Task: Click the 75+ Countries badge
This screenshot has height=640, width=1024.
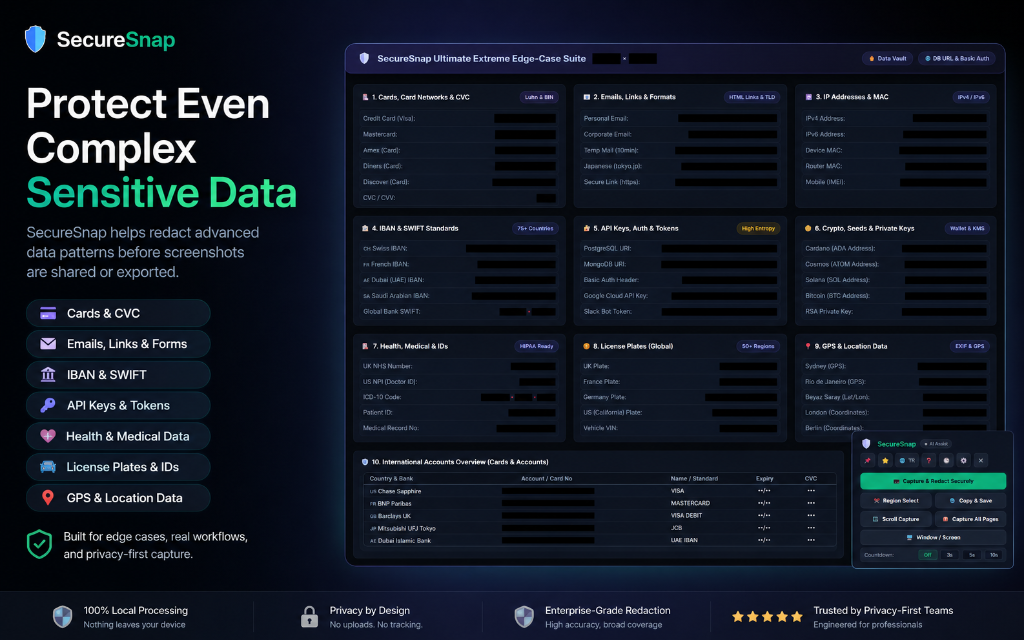Action: click(535, 229)
